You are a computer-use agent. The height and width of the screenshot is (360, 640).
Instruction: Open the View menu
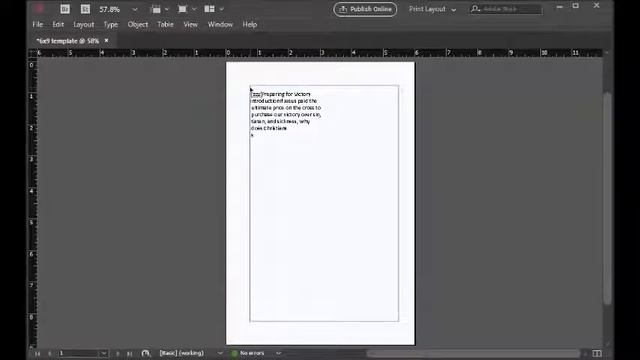click(190, 24)
